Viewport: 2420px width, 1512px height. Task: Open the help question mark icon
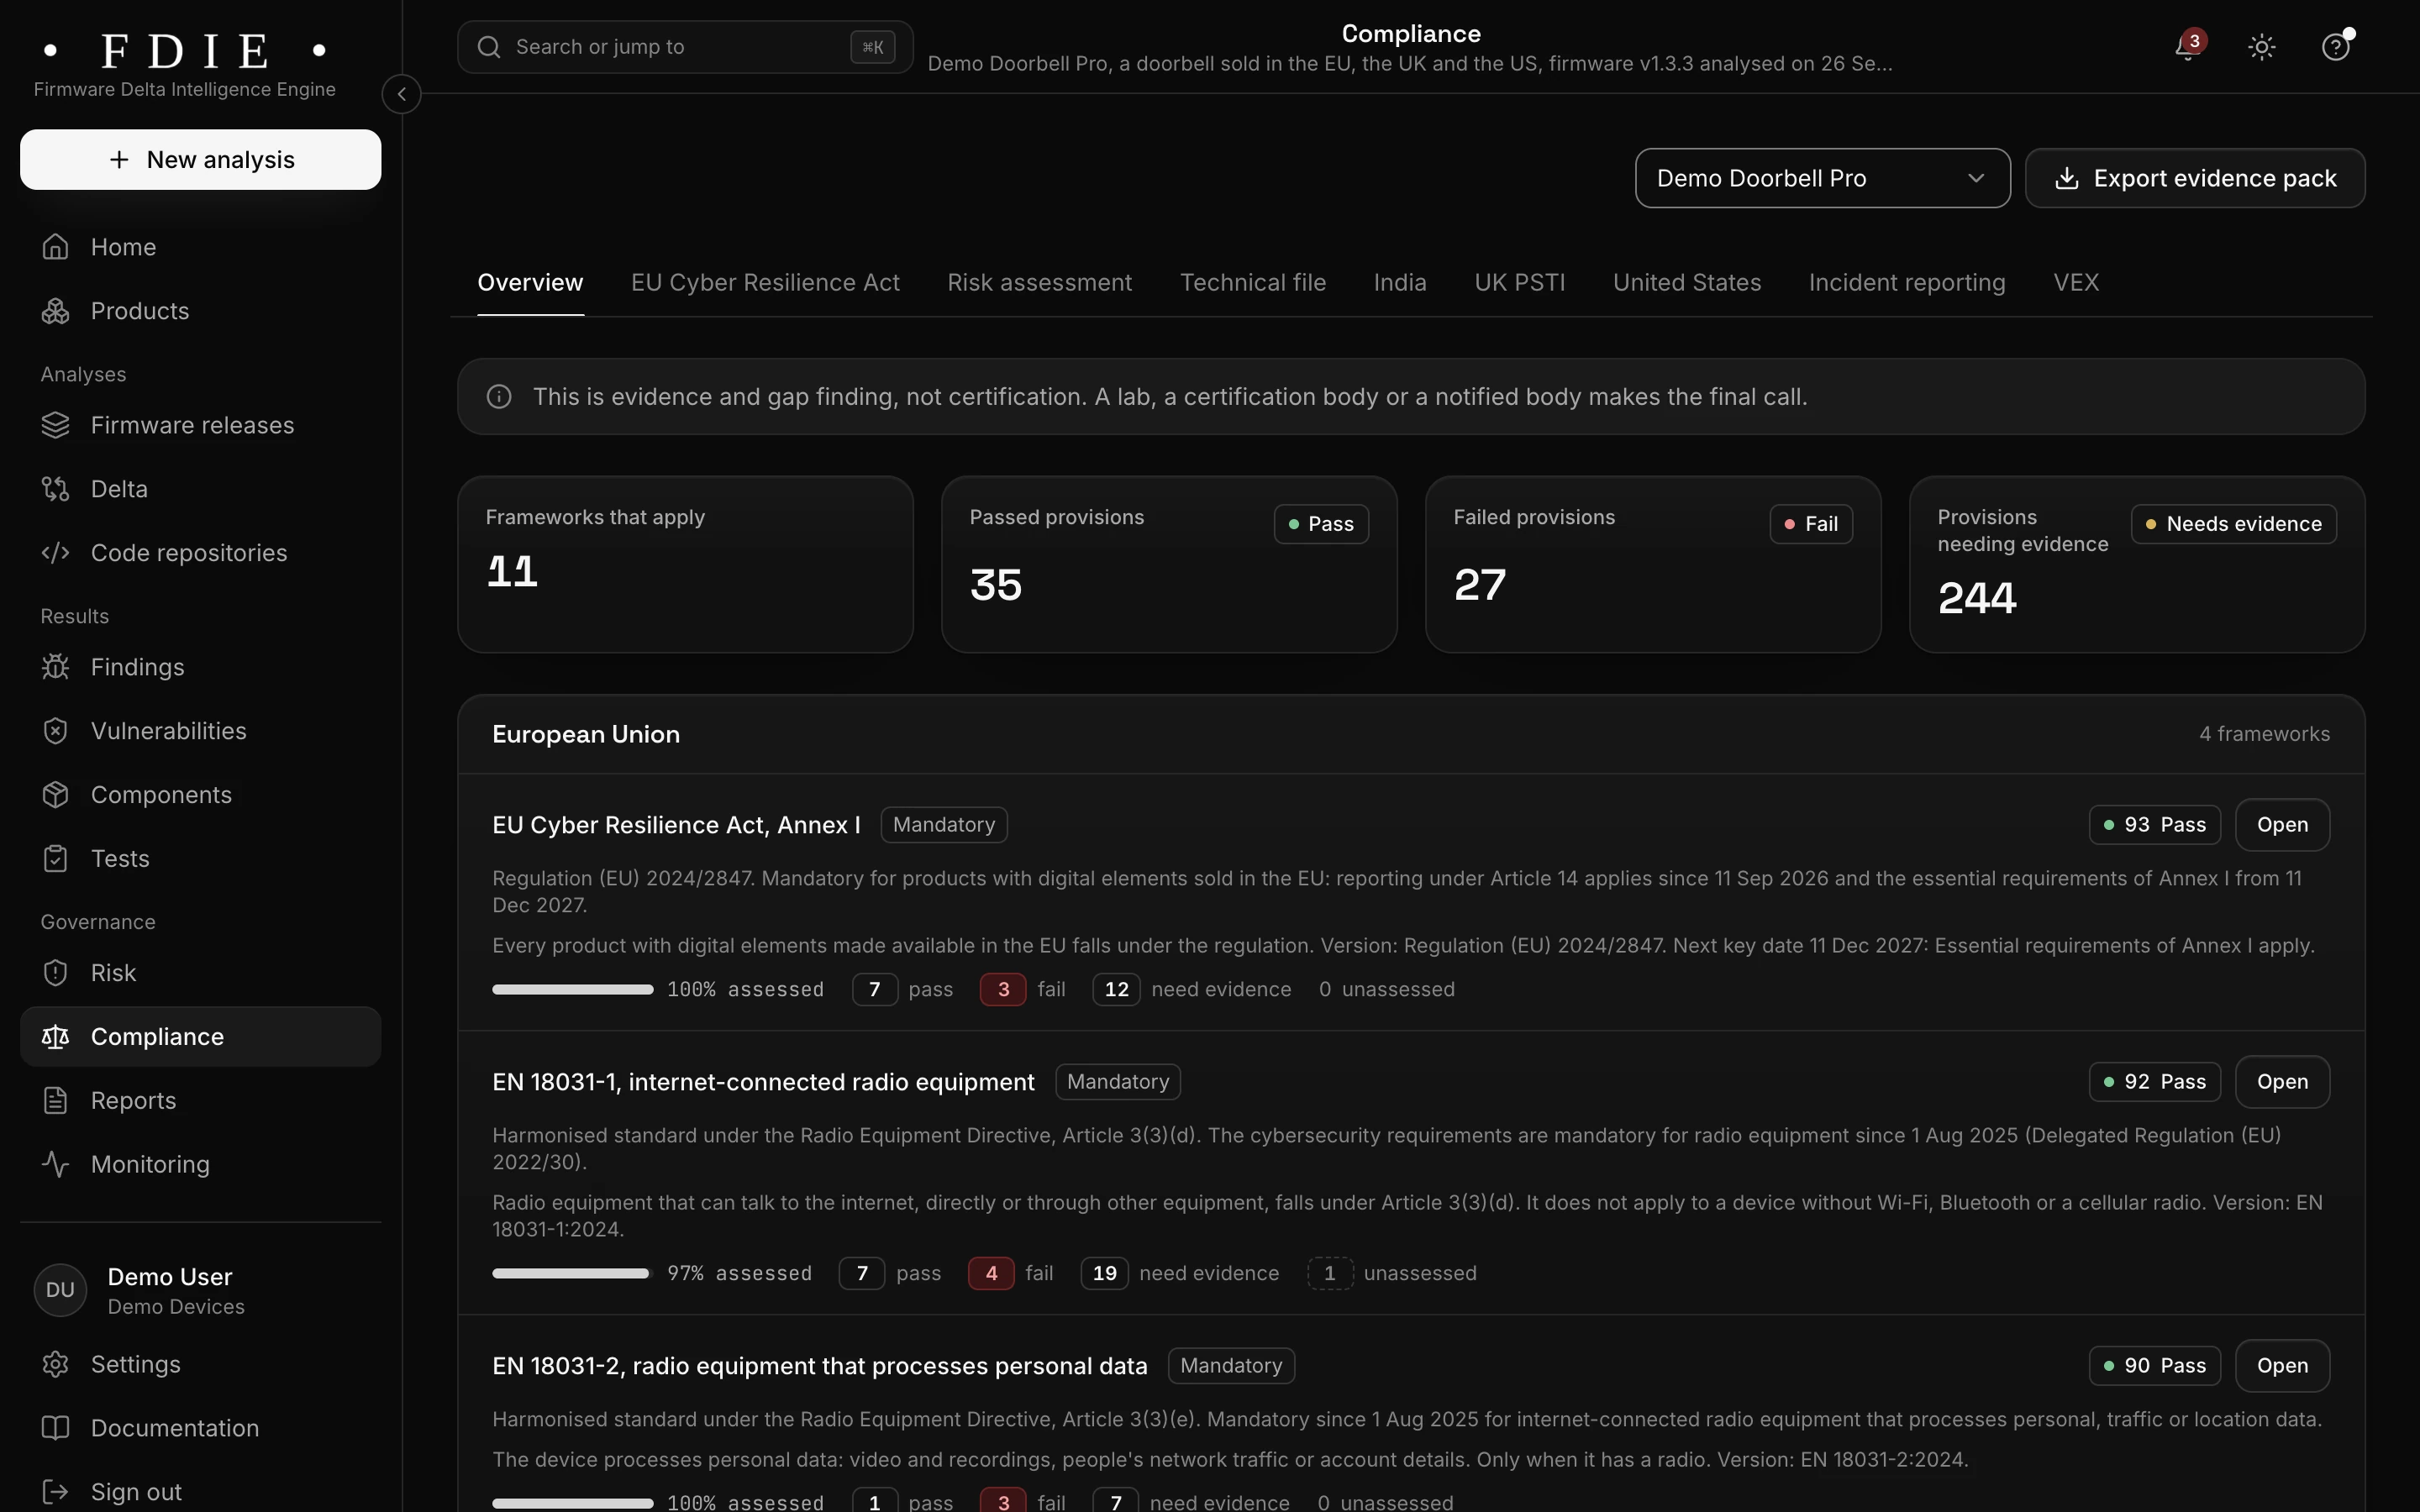click(2335, 47)
